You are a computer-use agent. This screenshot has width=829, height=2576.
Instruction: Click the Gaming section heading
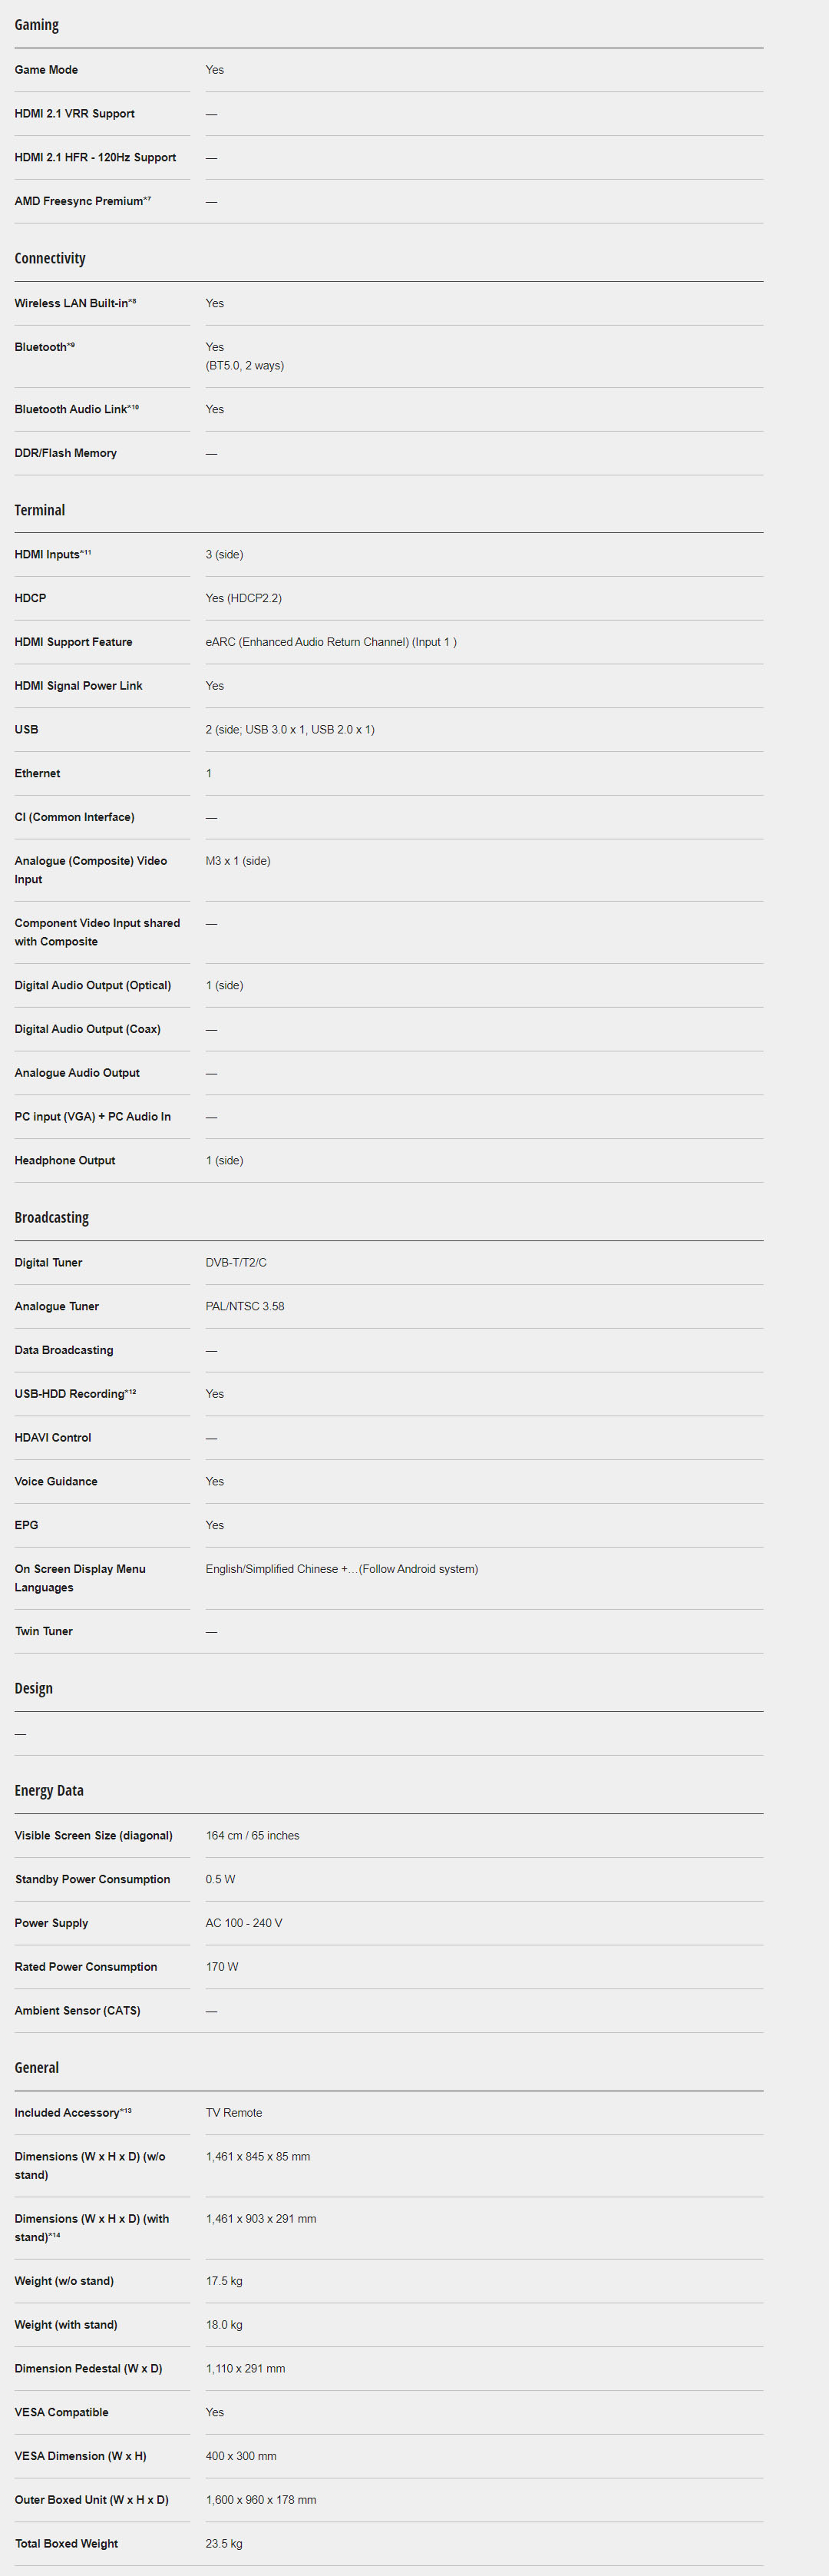click(36, 25)
